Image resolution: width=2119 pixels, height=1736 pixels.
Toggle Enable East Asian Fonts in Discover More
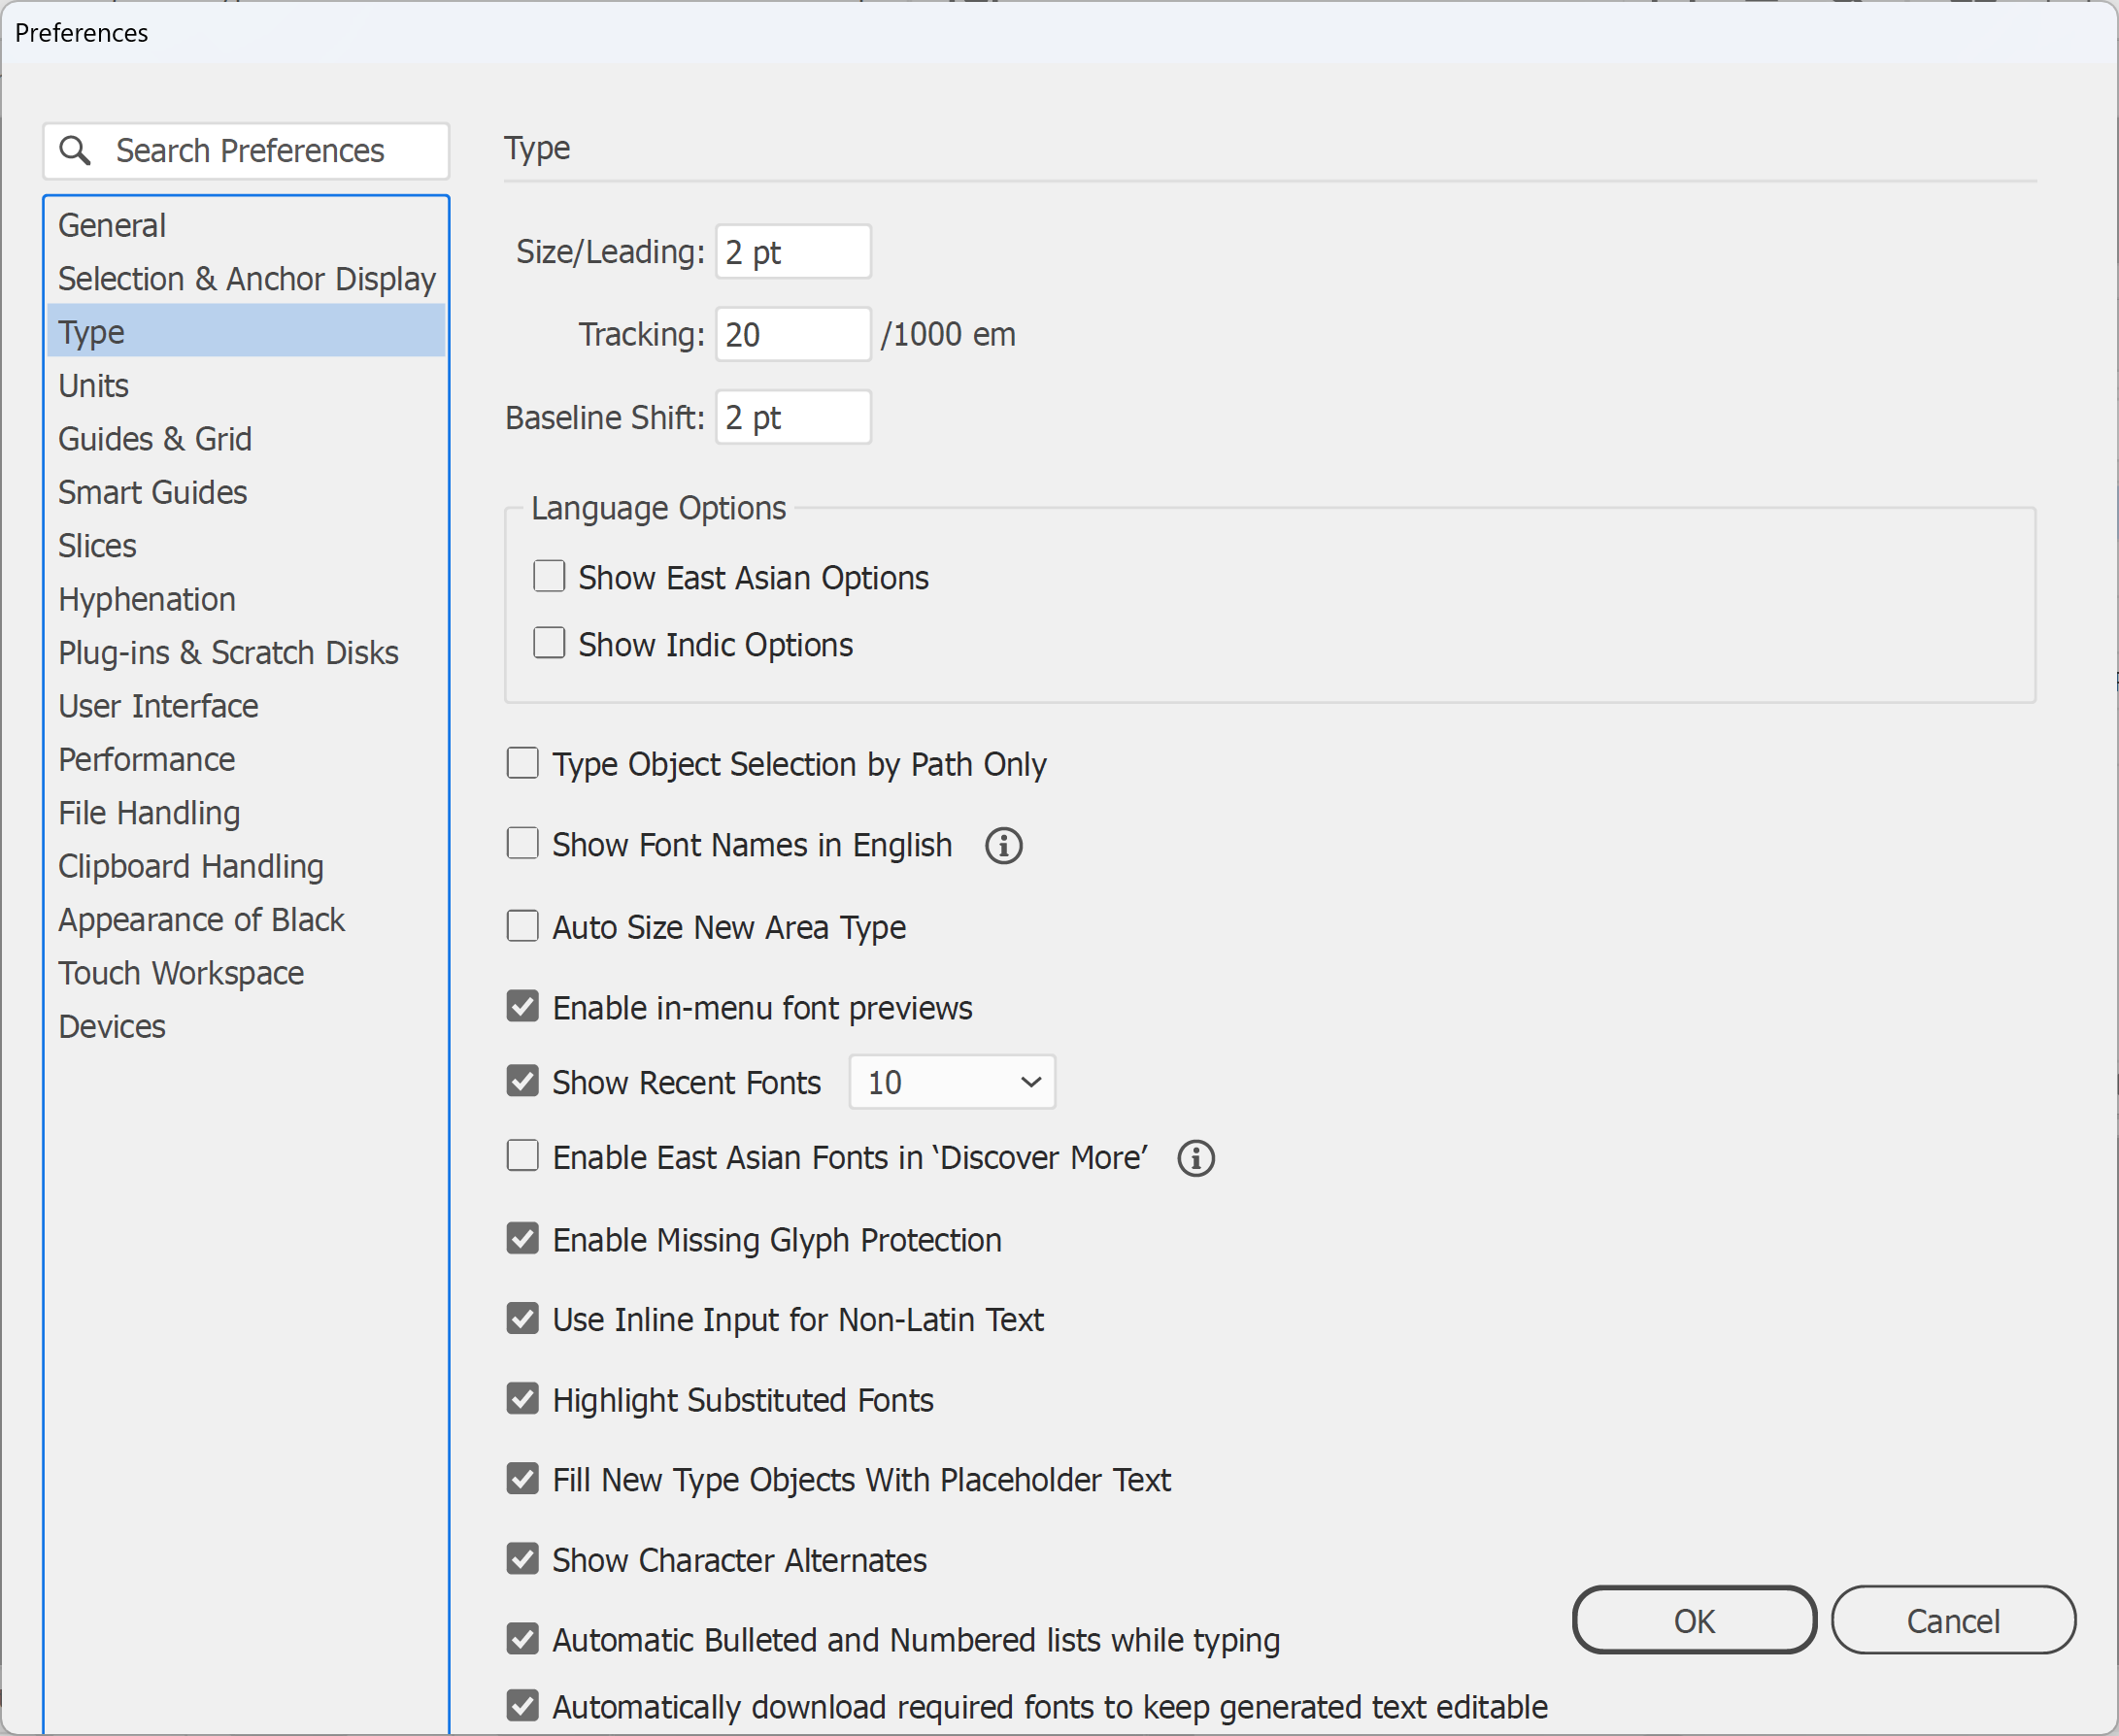coord(523,1156)
